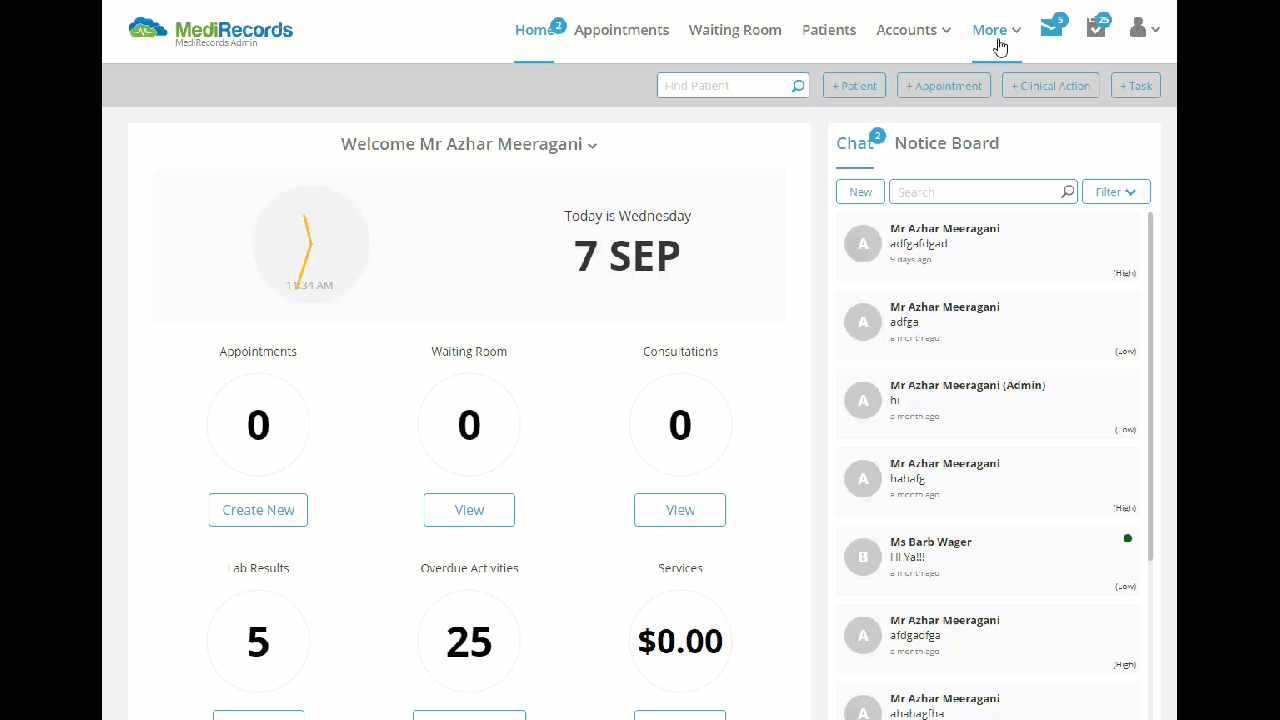Open chat message 'adfgafdgad'

coord(988,247)
